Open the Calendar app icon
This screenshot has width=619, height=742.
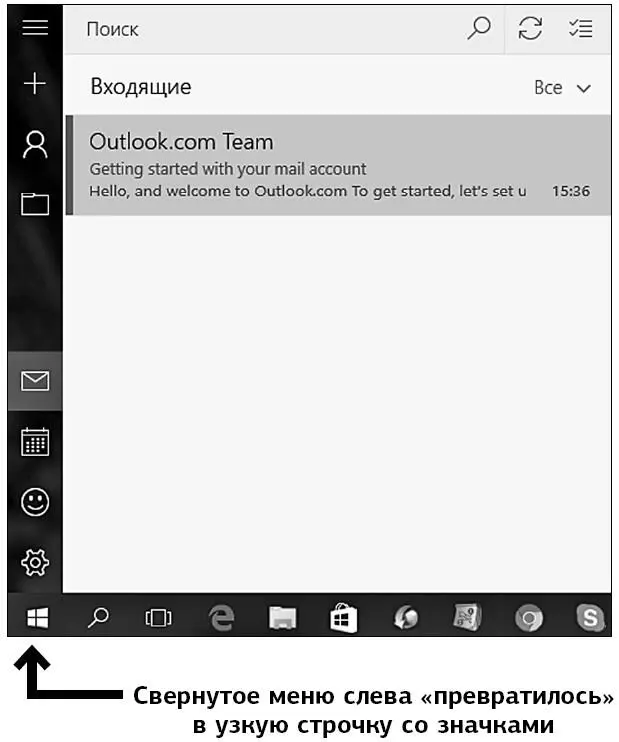click(35, 442)
